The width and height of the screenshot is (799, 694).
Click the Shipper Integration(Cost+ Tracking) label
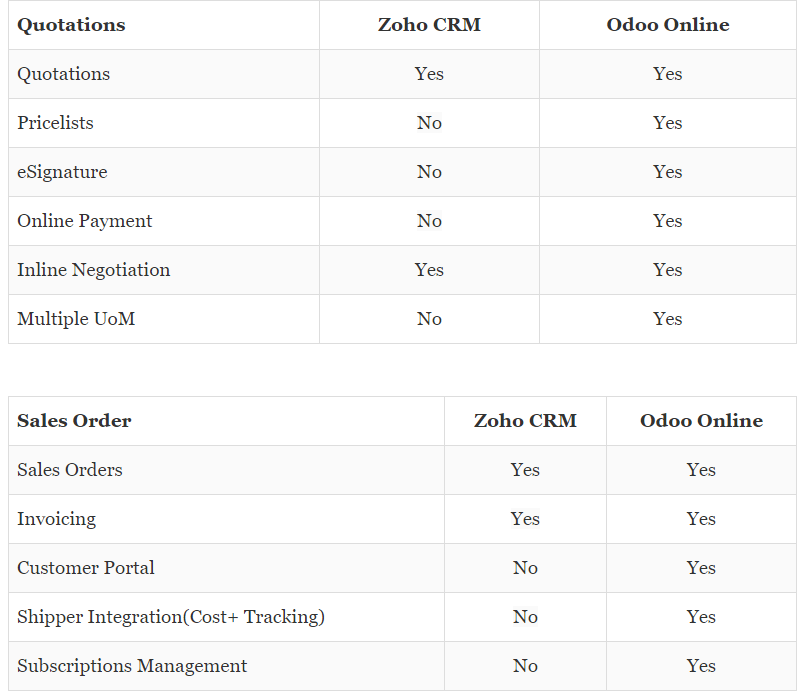[171, 617]
